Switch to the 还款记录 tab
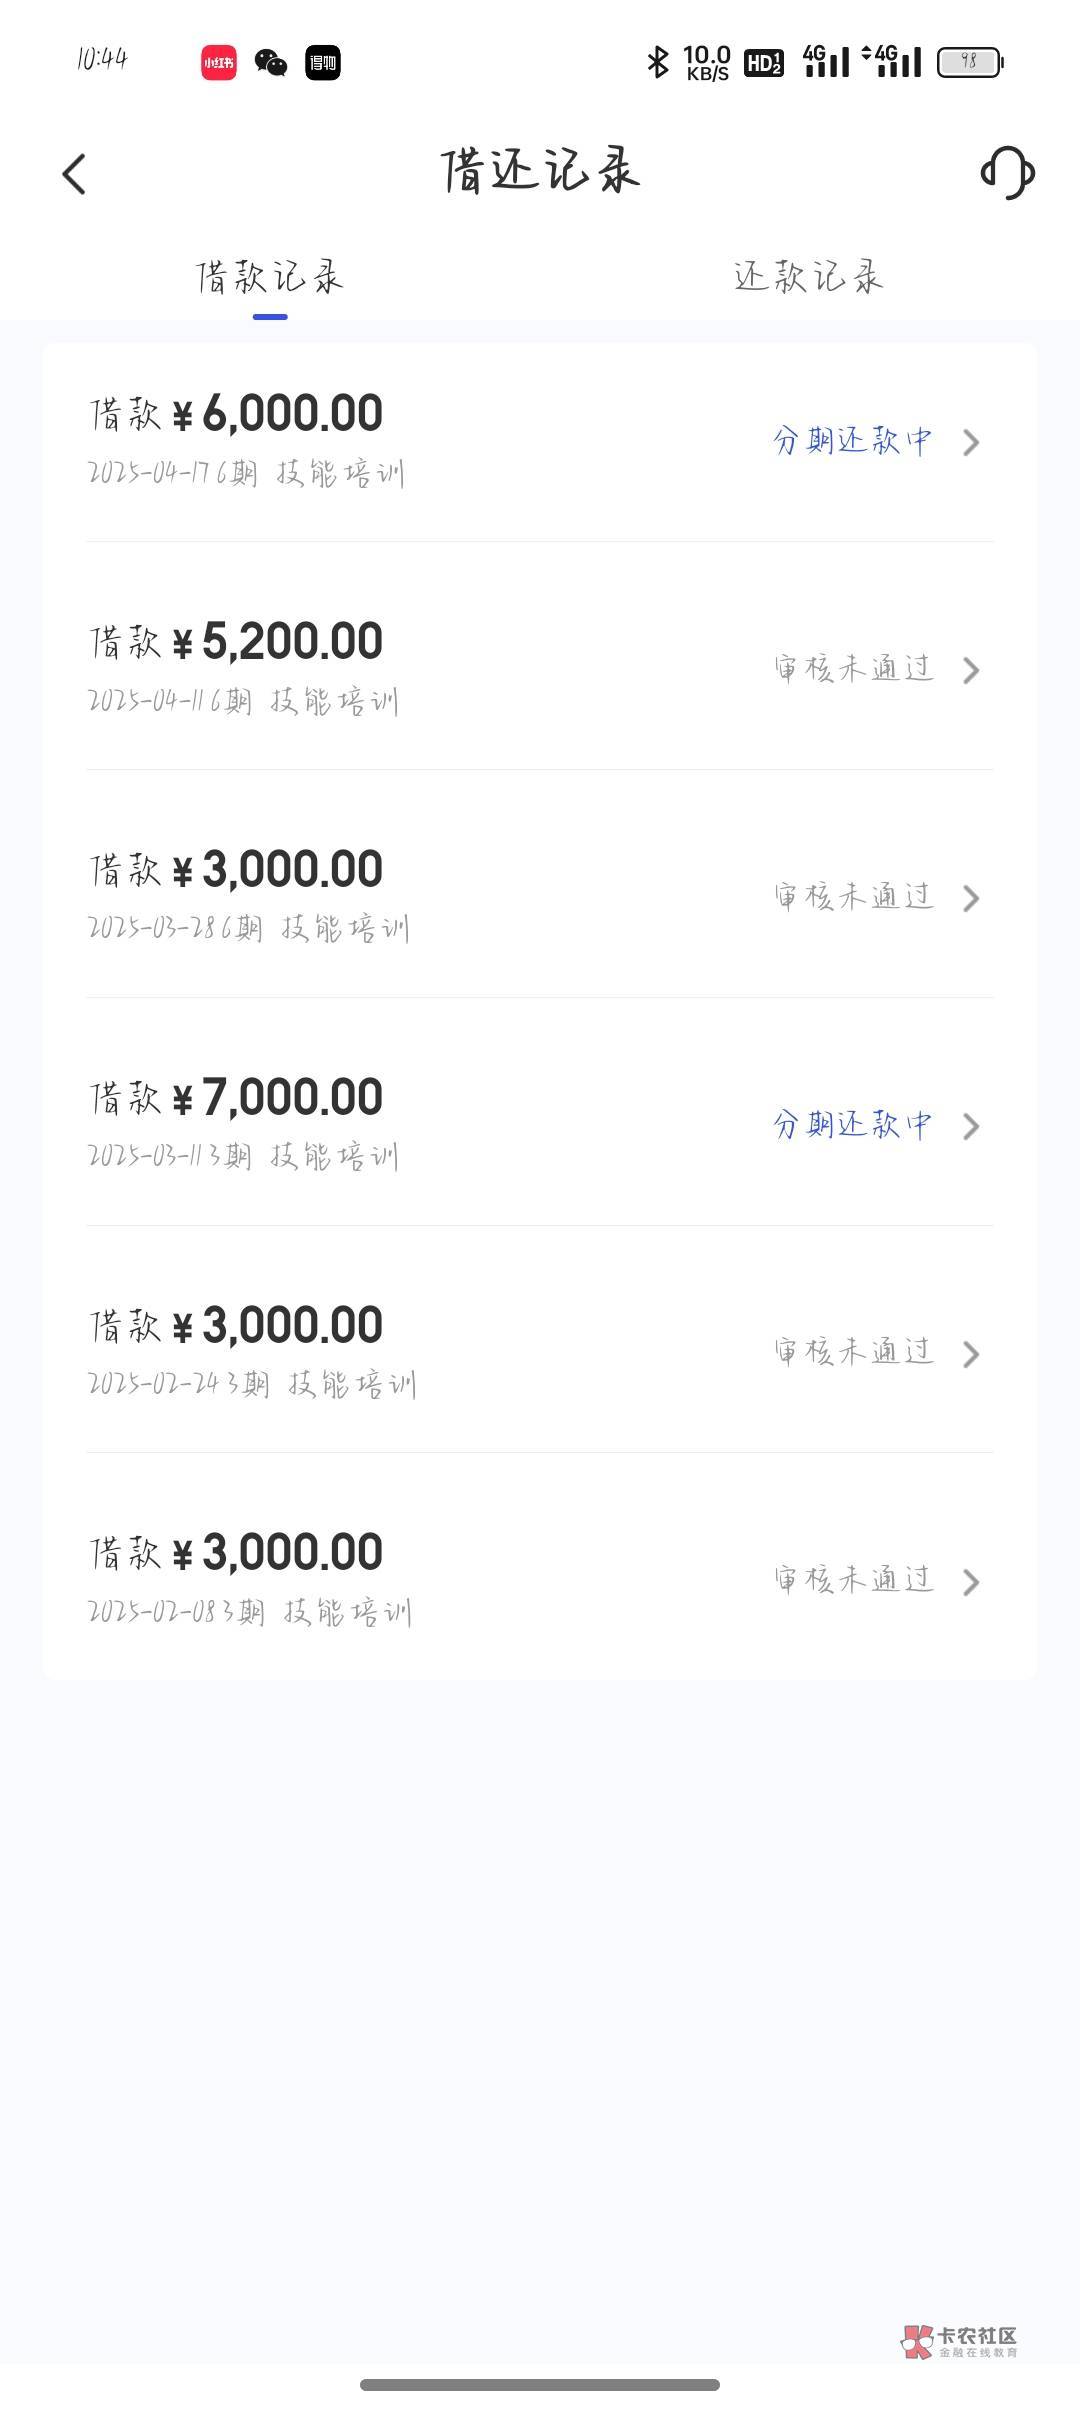Viewport: 1080px width, 2412px height. coord(808,277)
